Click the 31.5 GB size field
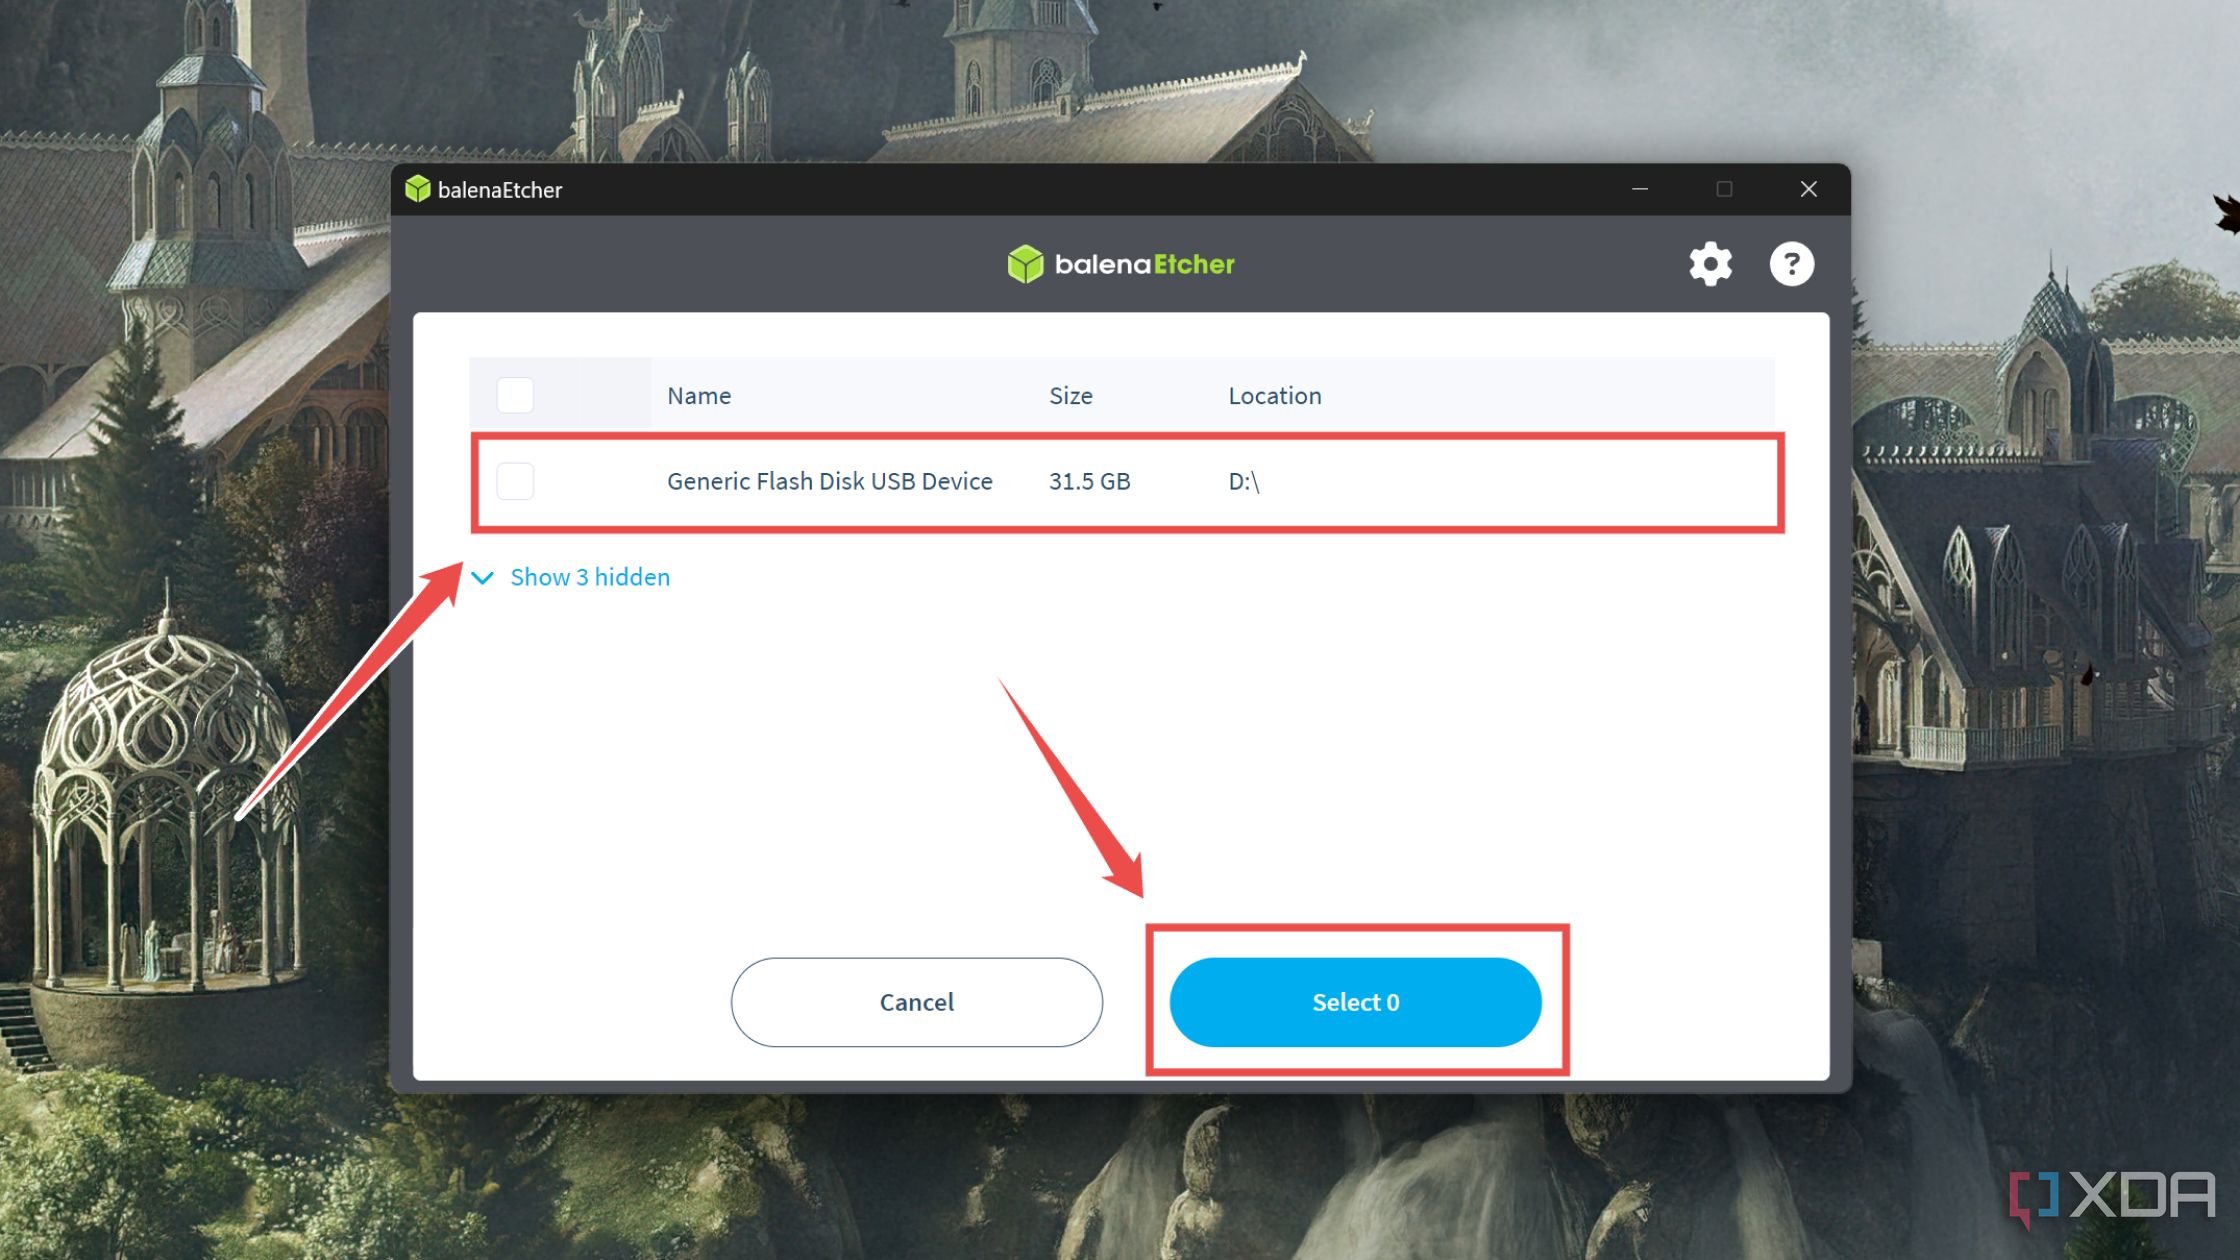 coord(1089,482)
